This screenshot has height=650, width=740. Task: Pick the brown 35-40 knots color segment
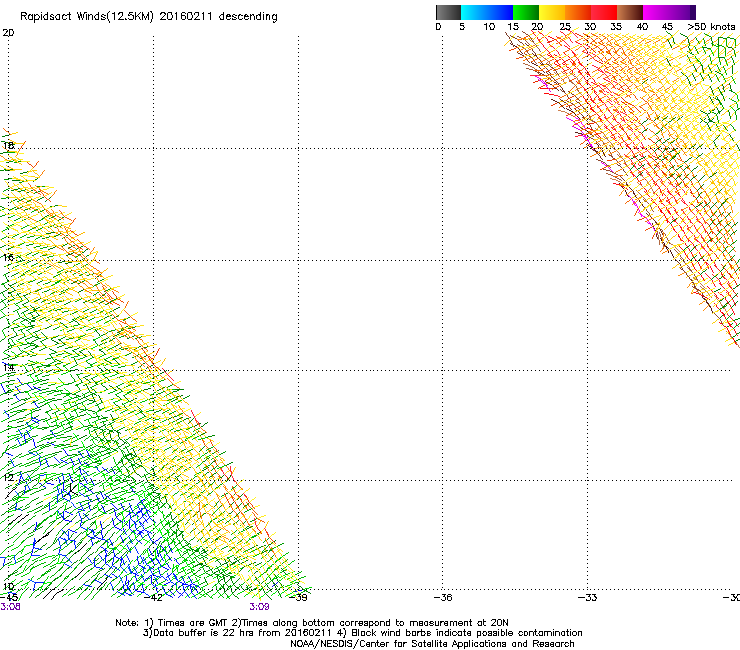point(630,12)
